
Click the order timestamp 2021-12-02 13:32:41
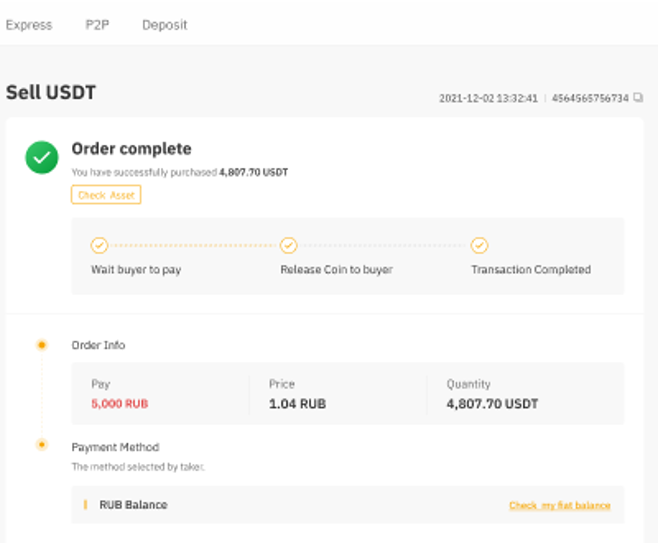click(x=488, y=98)
